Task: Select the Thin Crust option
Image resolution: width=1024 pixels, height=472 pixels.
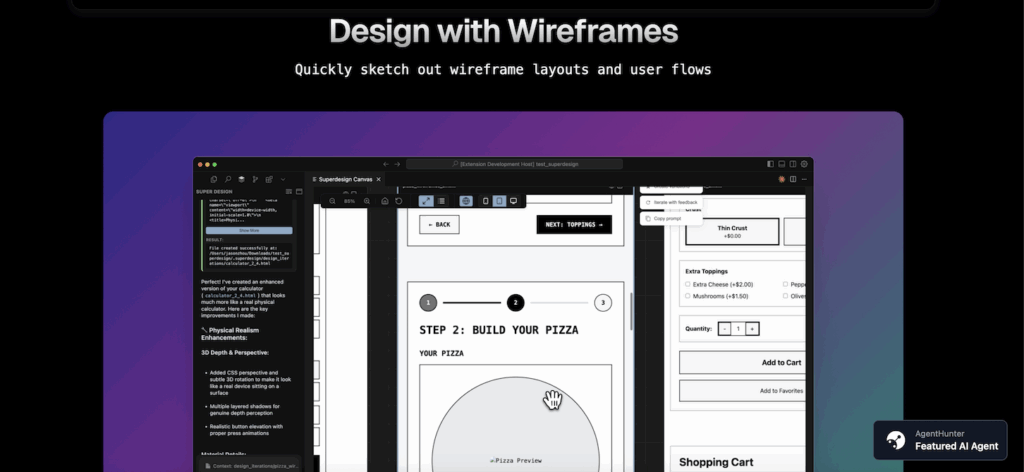Action: (x=731, y=232)
